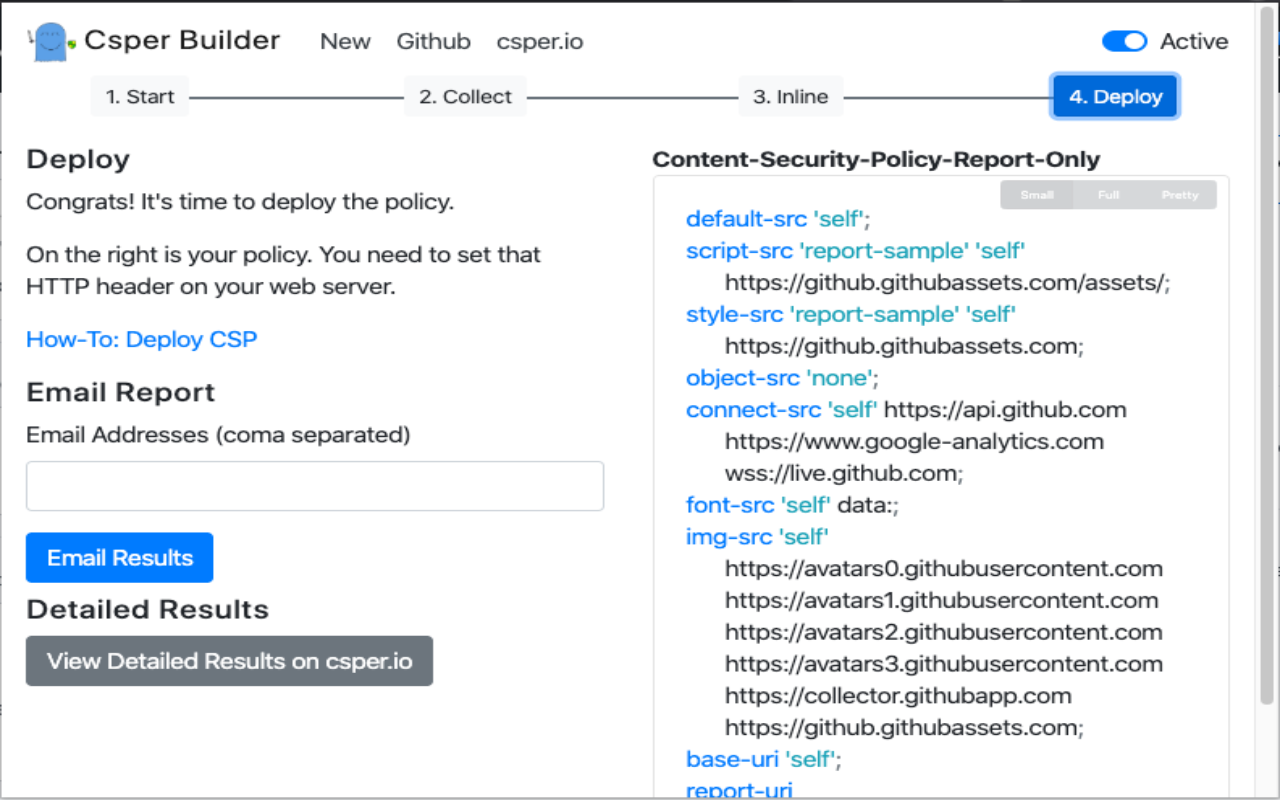Click View Detailed Results on csper.io
This screenshot has width=1280, height=800.
(229, 661)
